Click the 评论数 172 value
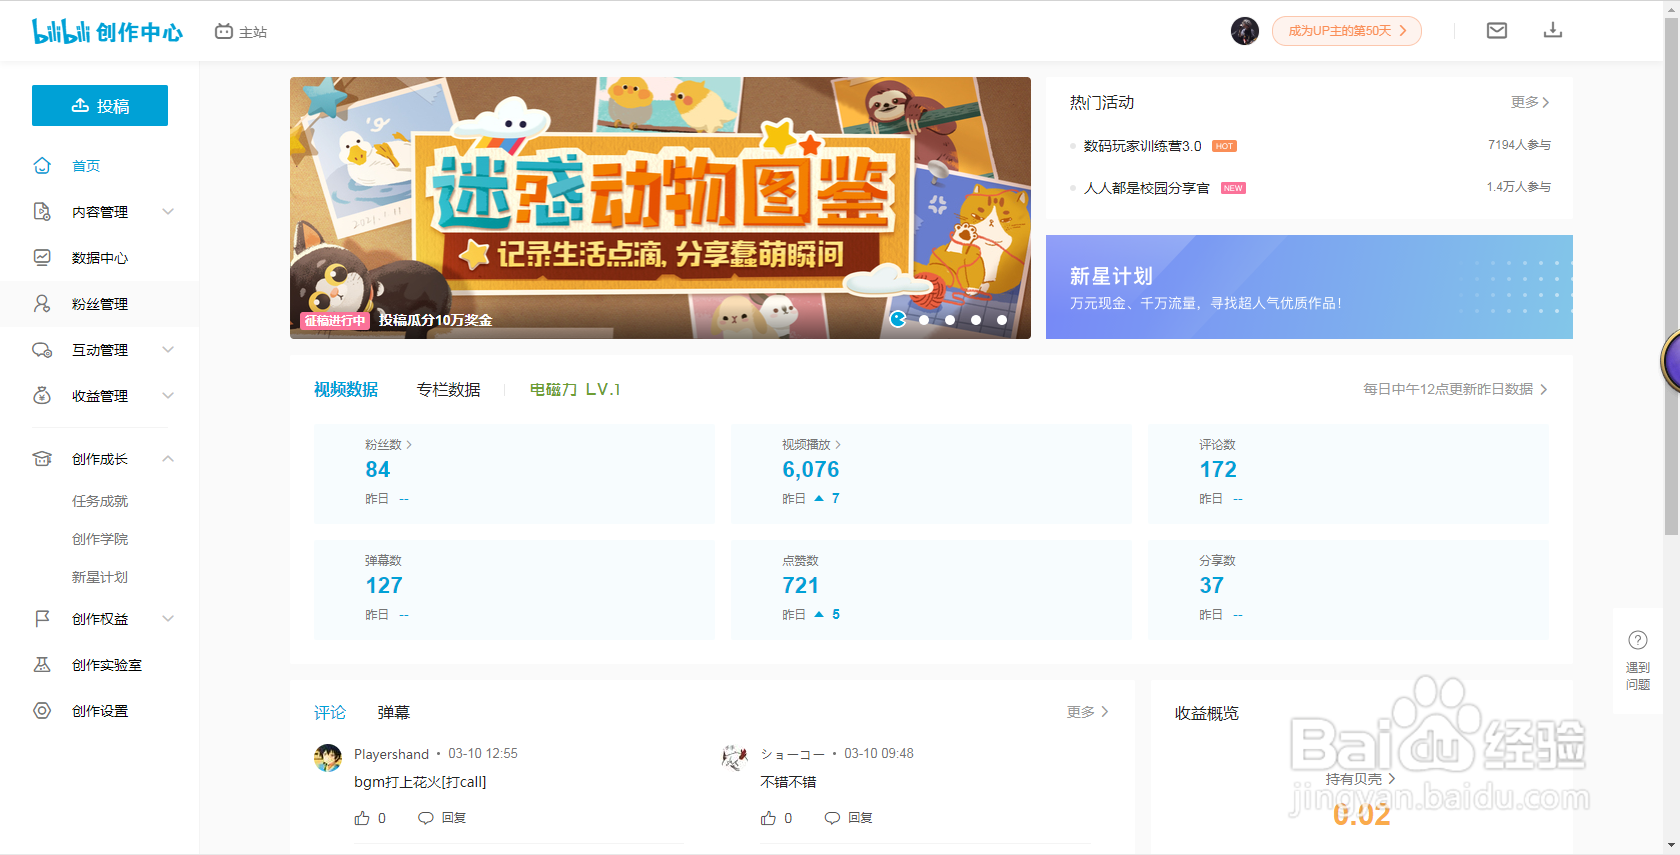1680x855 pixels. tap(1218, 470)
